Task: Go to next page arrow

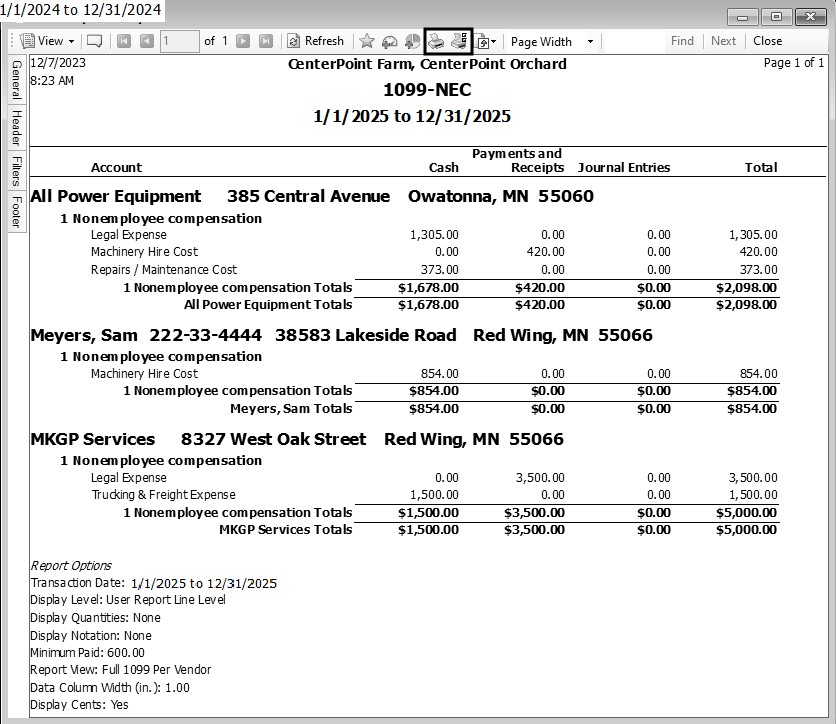Action: [x=243, y=41]
